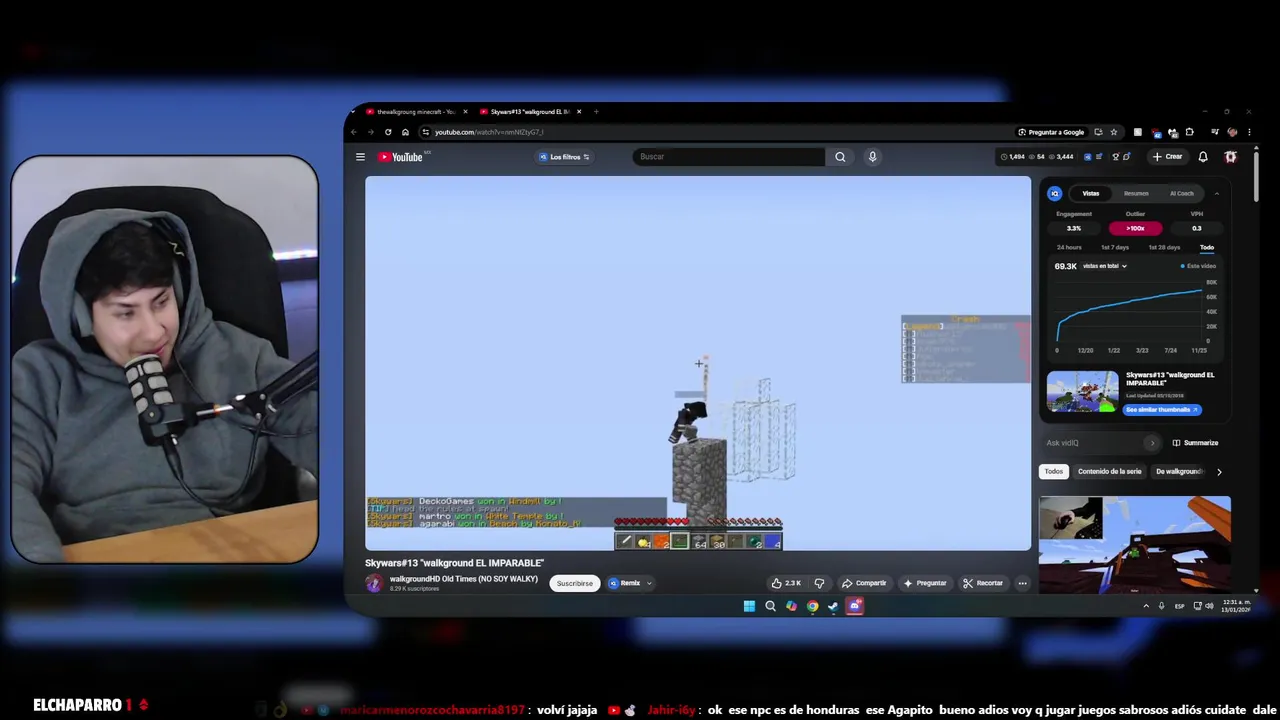Image resolution: width=1280 pixels, height=720 pixels.
Task: Open the Copilot icon in the taskbar
Action: [791, 606]
